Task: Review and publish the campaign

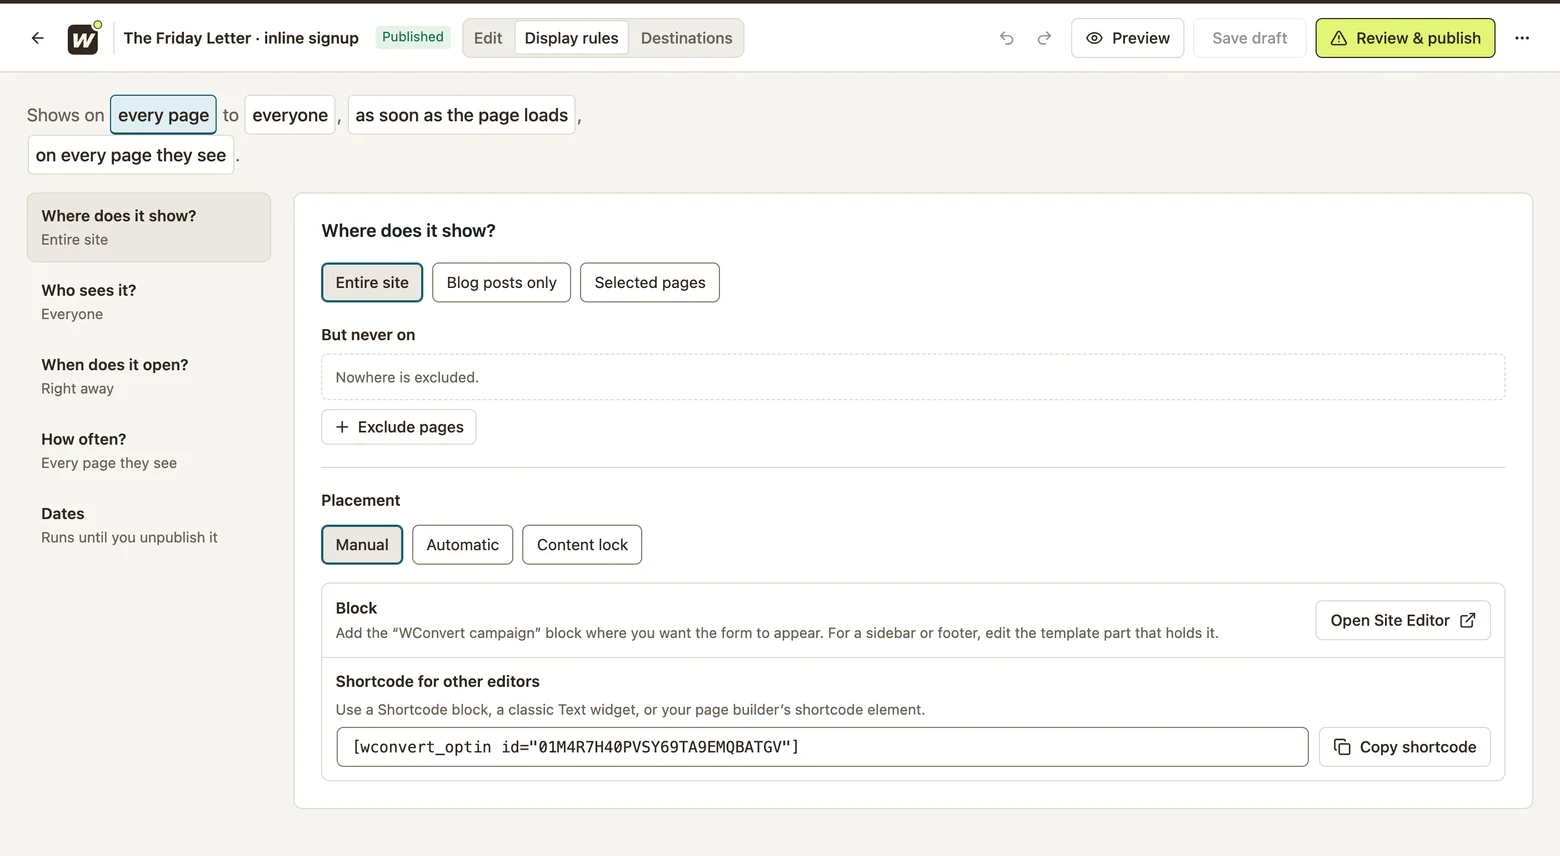Action: click(1405, 38)
